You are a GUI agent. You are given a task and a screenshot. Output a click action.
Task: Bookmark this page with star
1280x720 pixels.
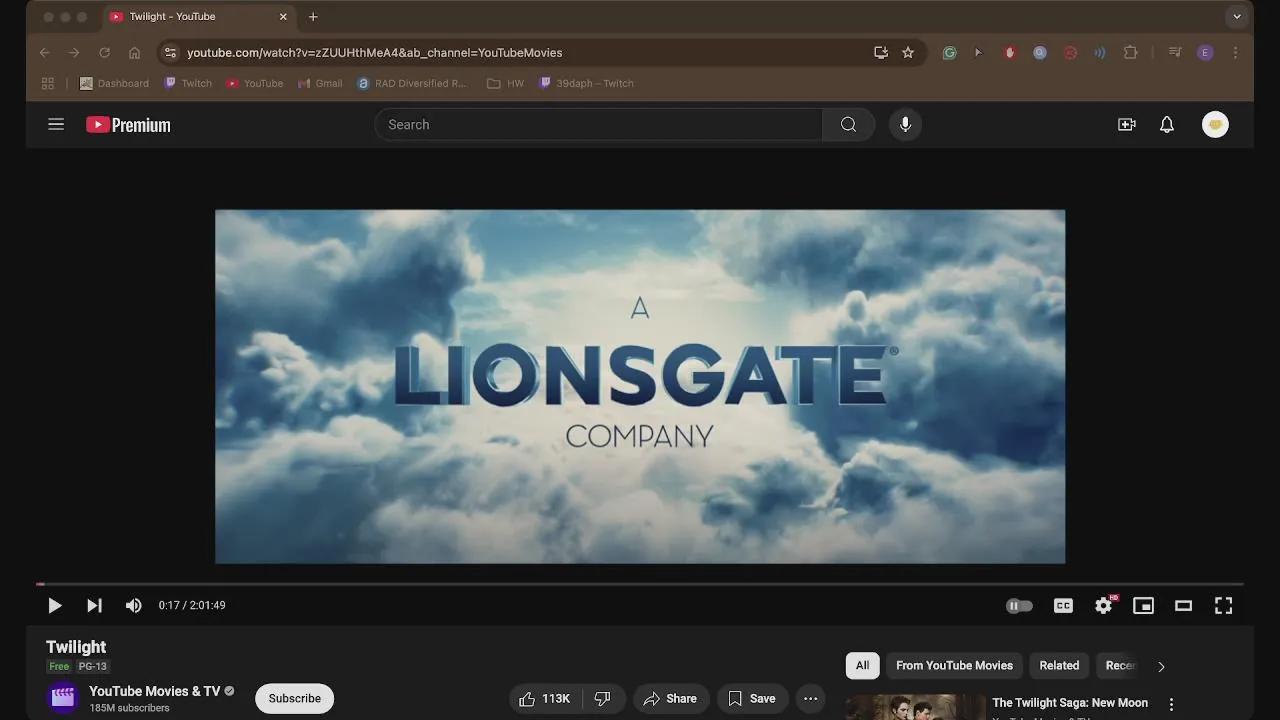pyautogui.click(x=908, y=52)
